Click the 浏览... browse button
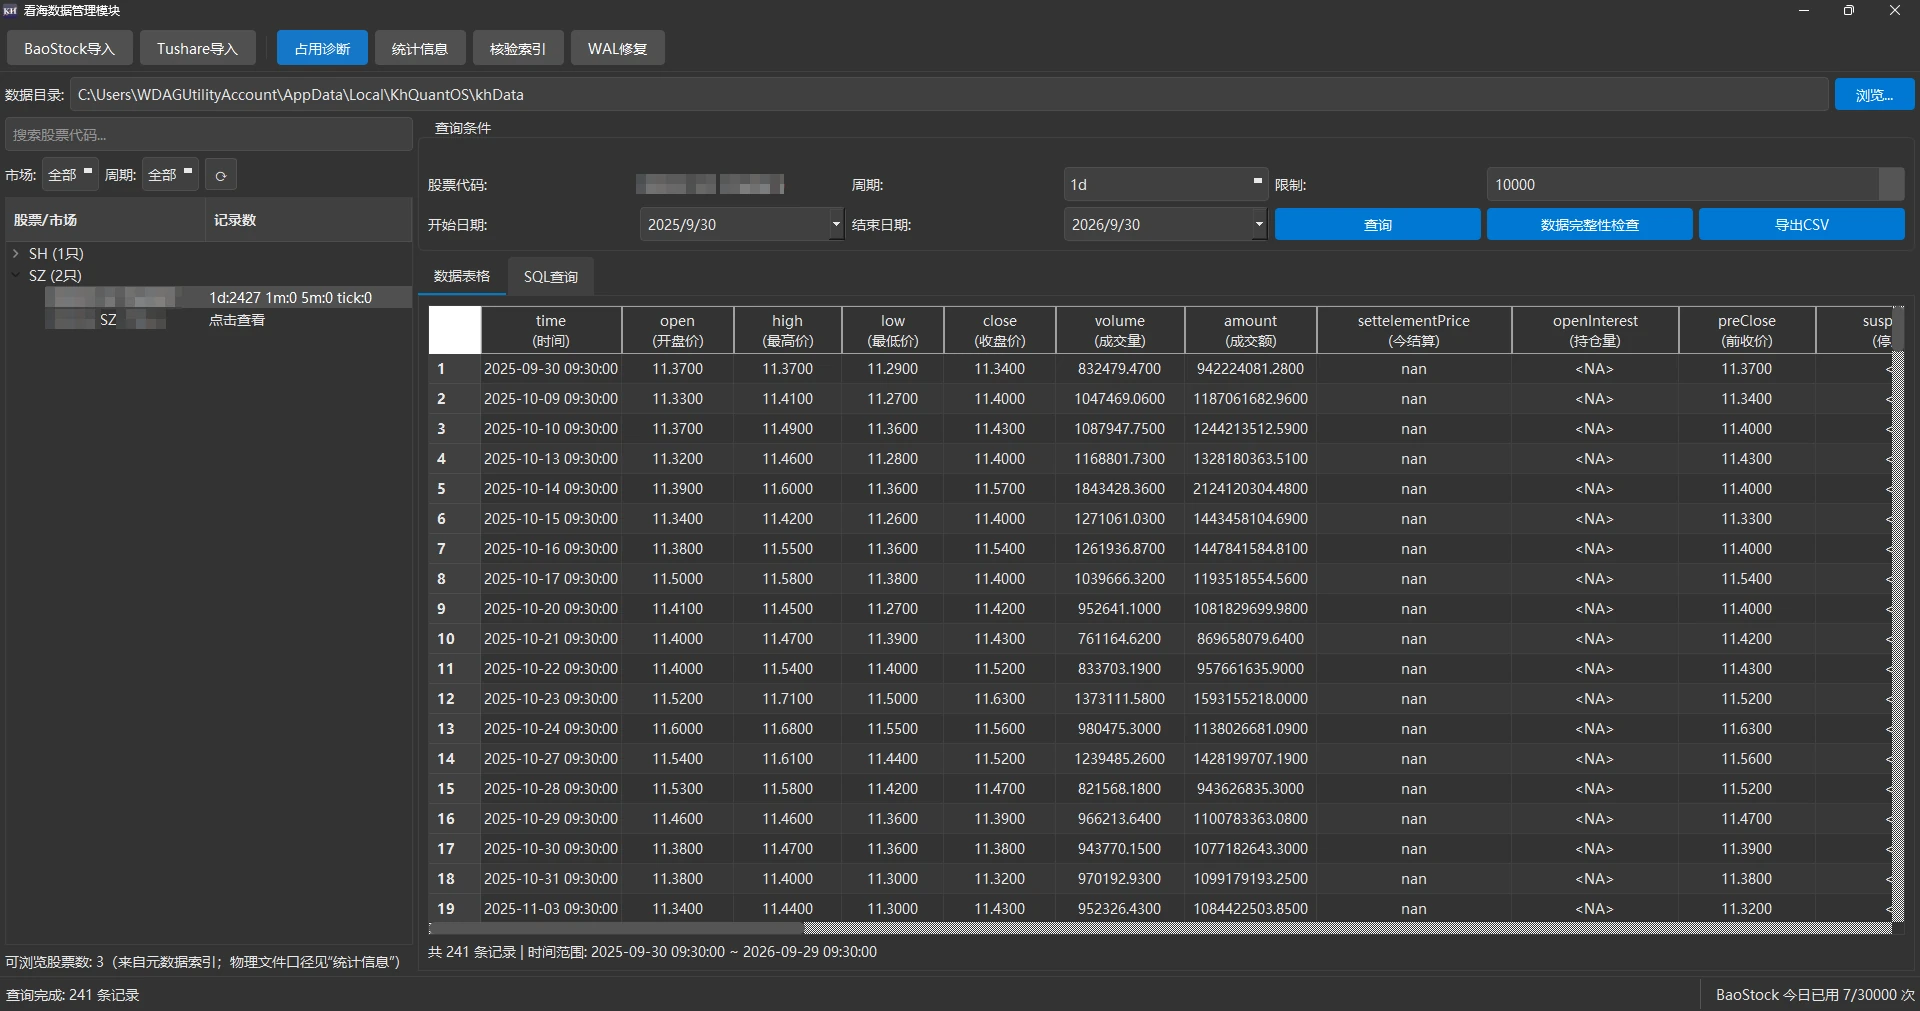The image size is (1920, 1011). pos(1874,95)
